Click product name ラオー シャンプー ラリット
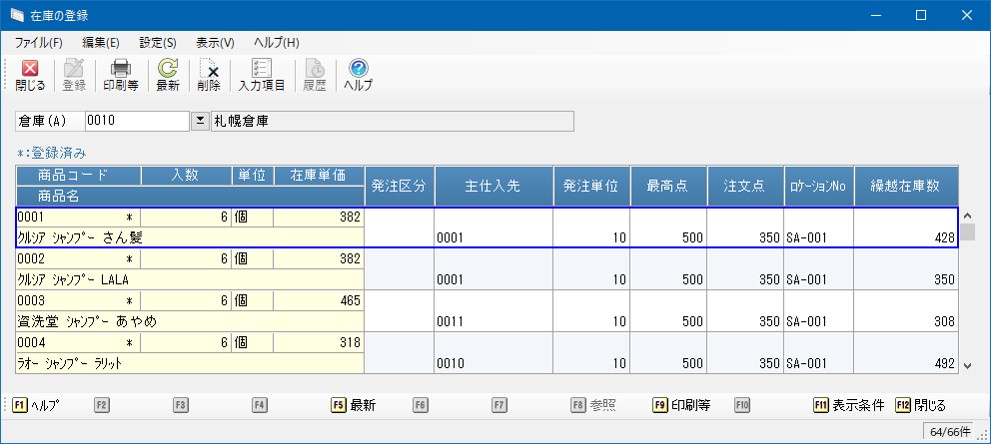991x444 pixels. 190,363
